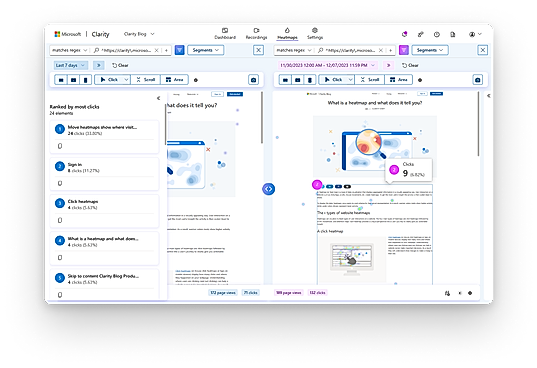Select PC device view in right pane
Screen dimensions: 537x368
pos(285,80)
